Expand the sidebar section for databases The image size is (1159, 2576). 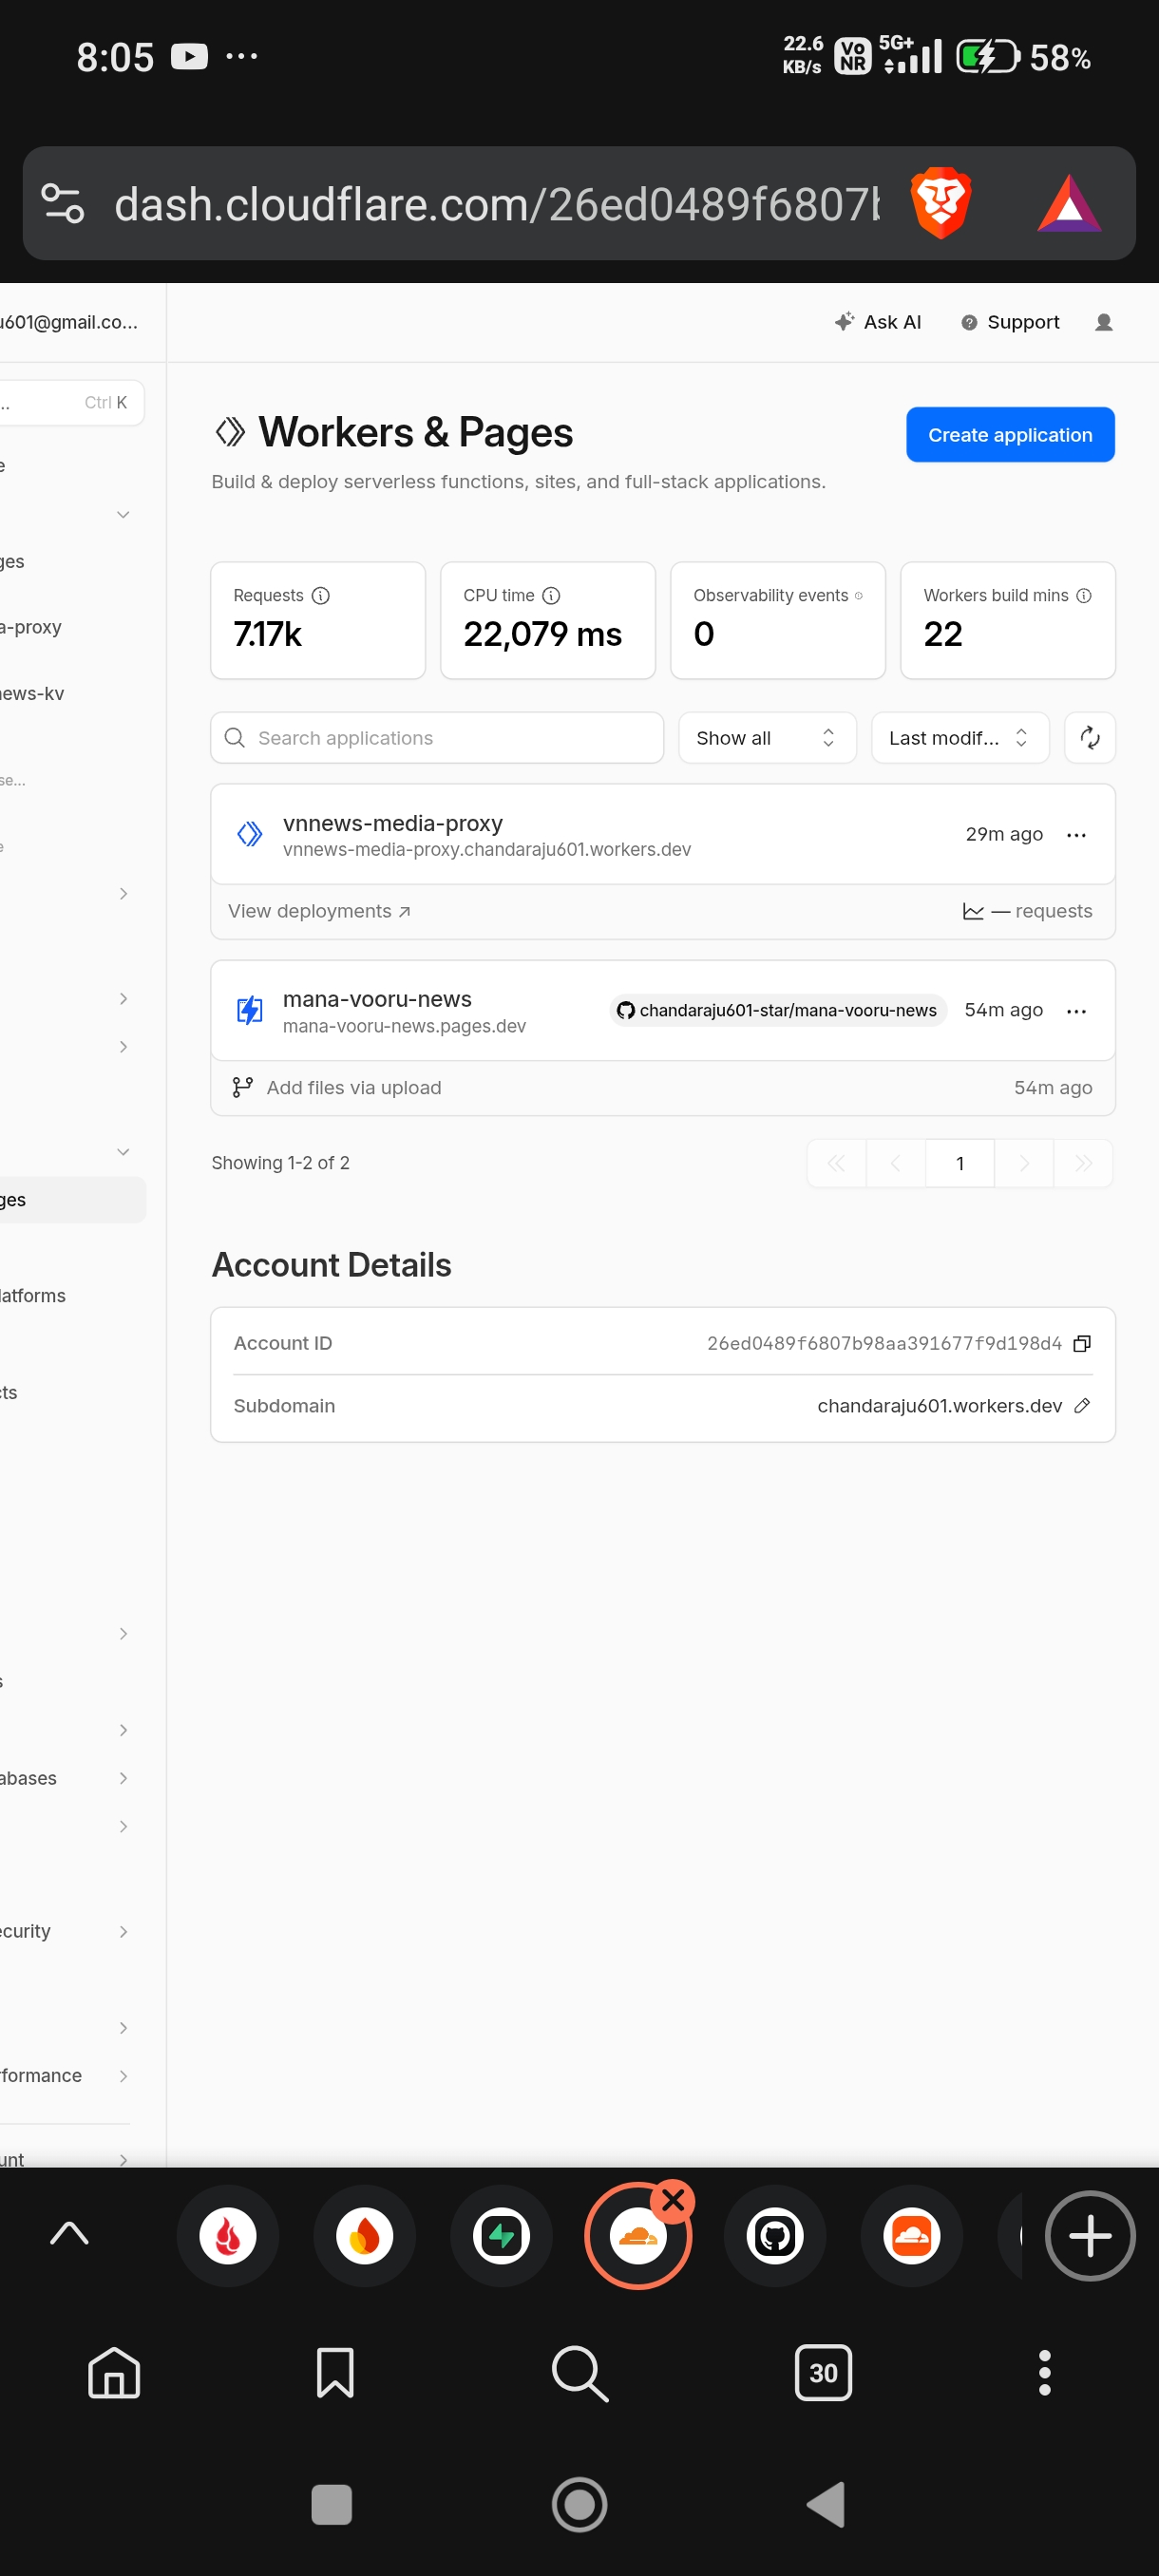[123, 1778]
